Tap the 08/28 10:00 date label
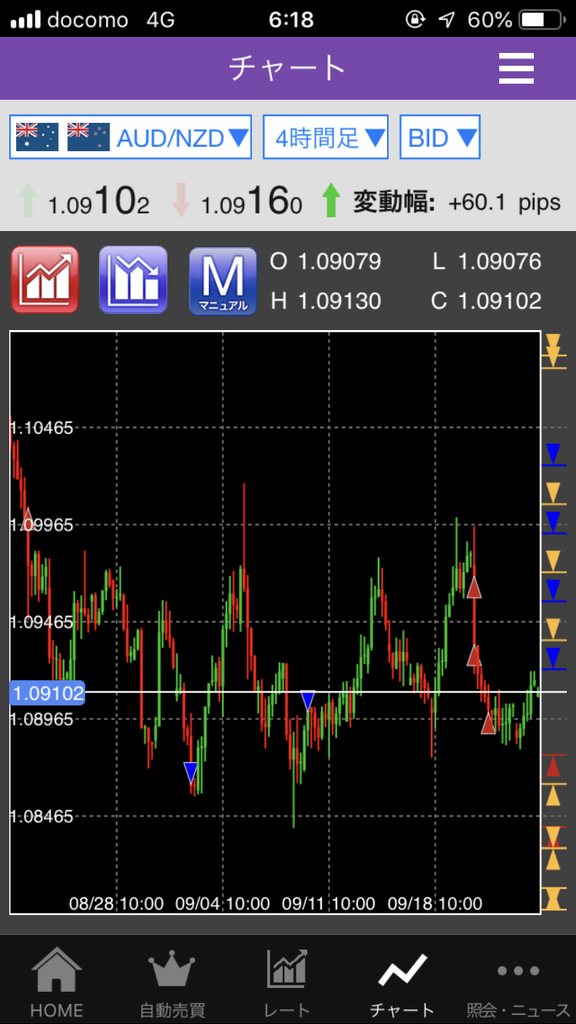Image resolution: width=576 pixels, height=1024 pixels. (116, 904)
